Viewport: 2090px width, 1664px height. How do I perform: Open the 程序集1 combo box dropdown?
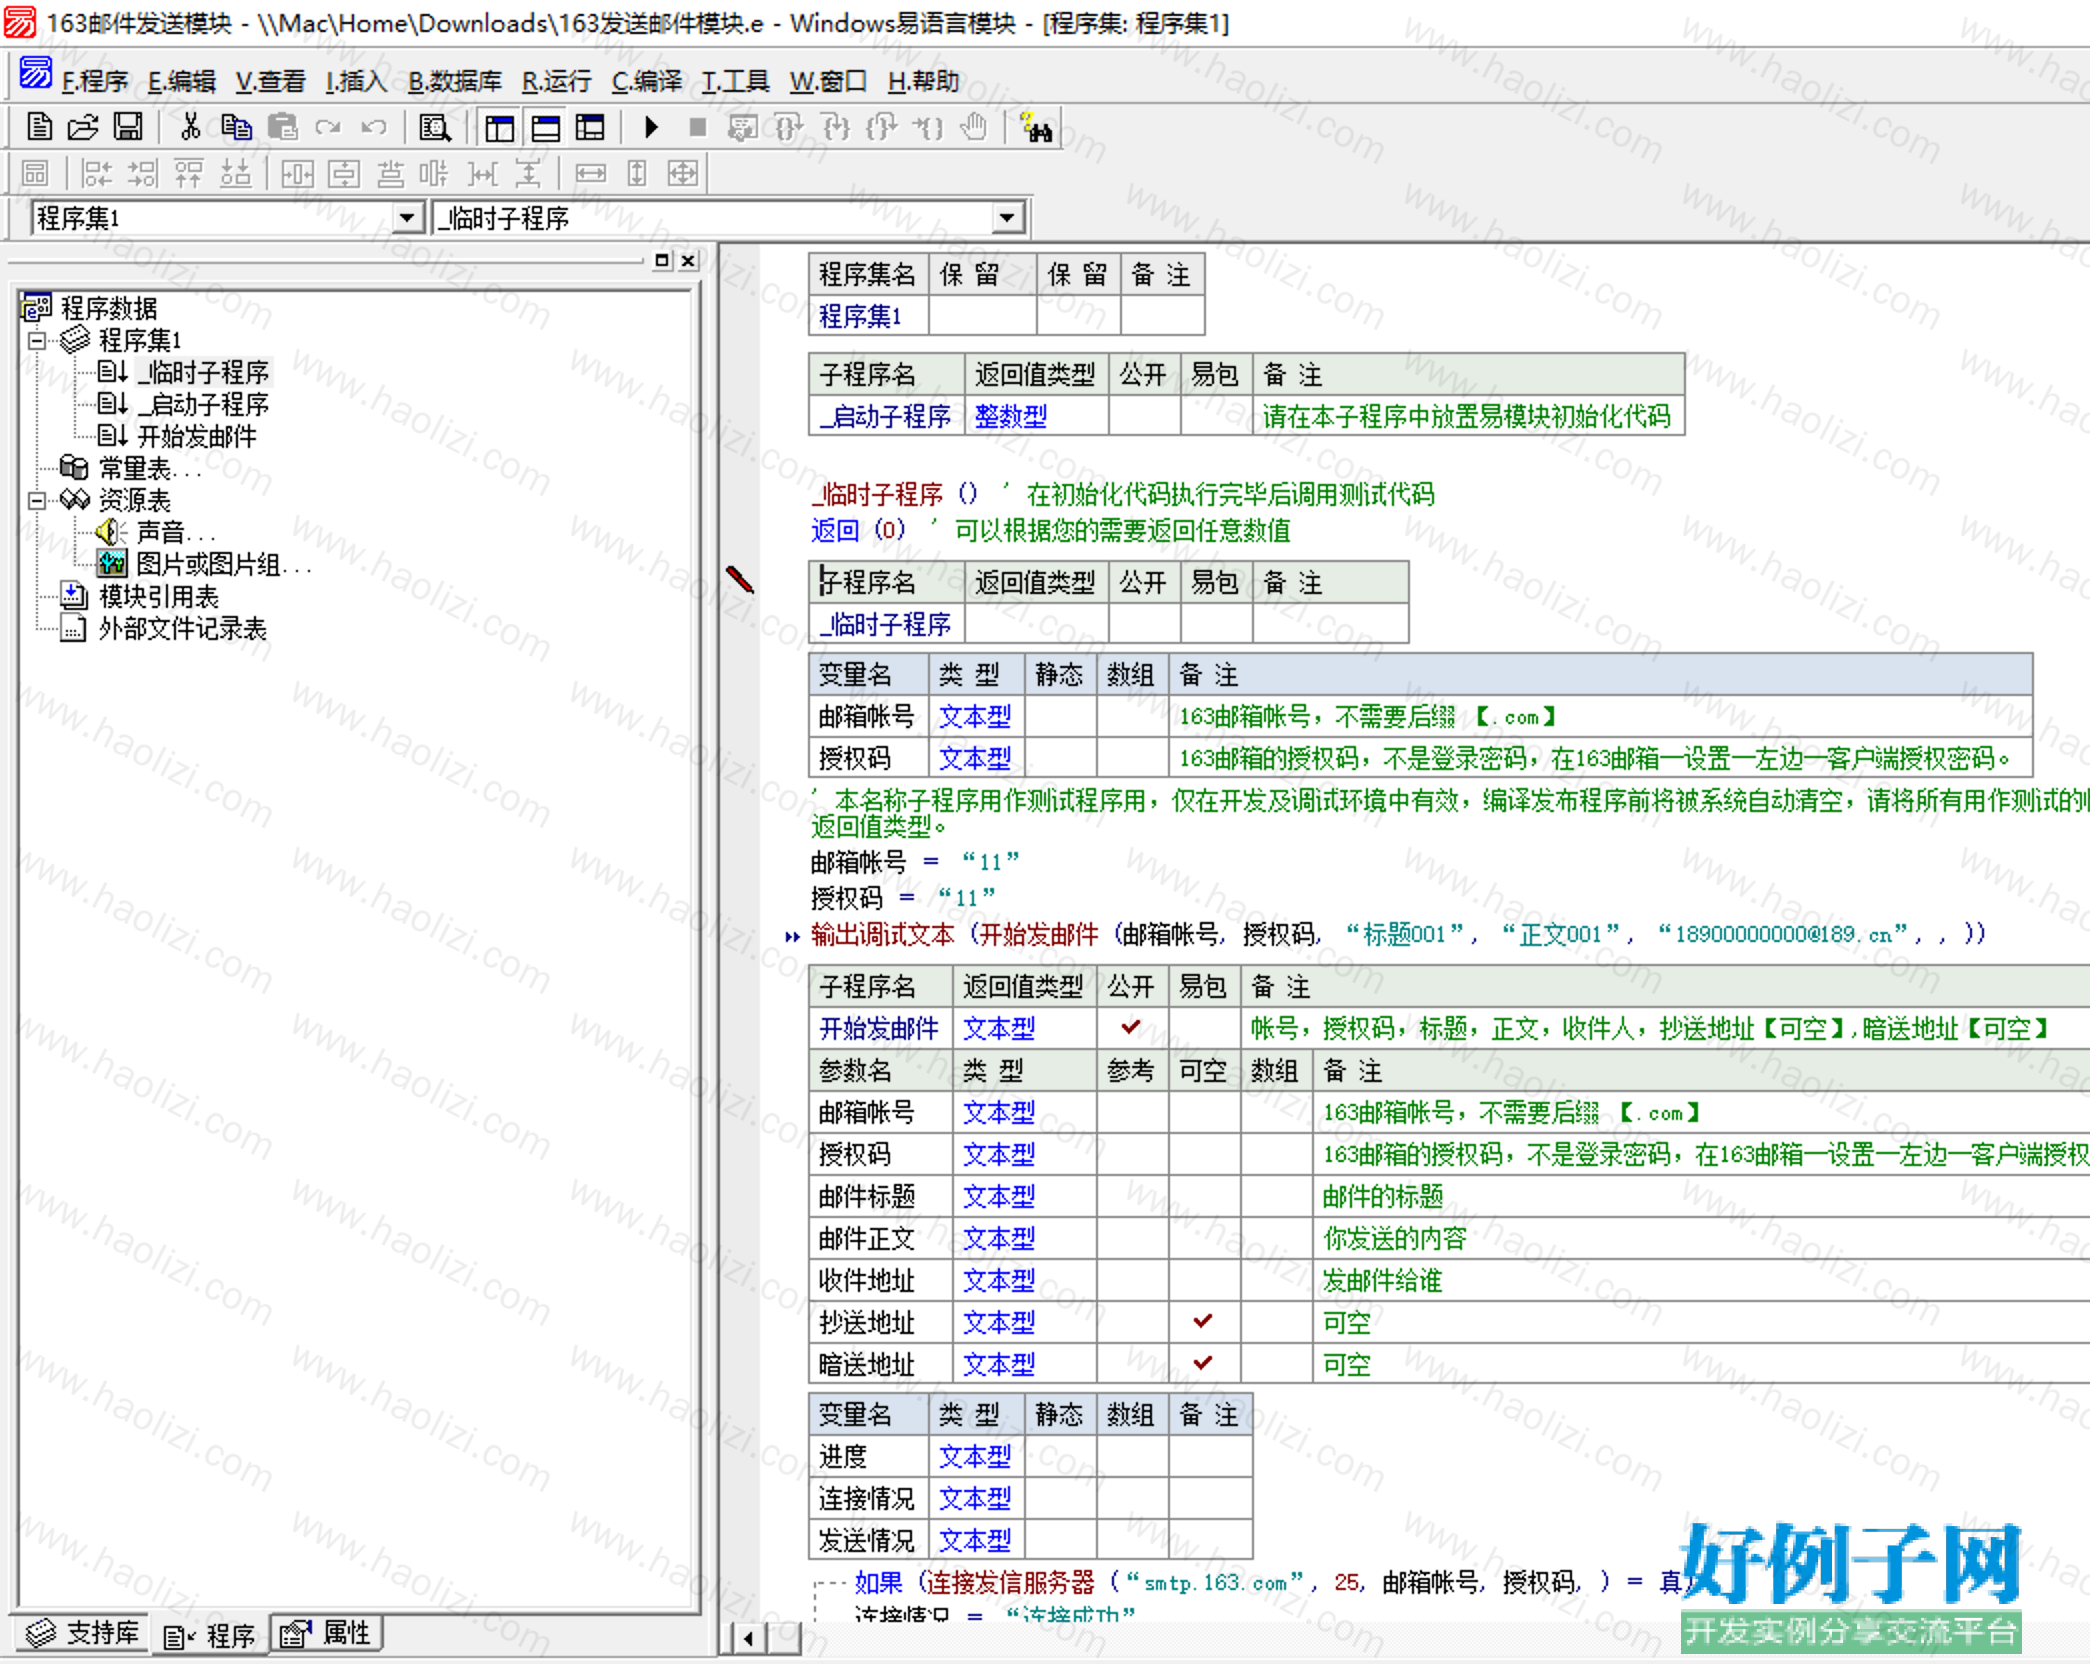point(407,217)
